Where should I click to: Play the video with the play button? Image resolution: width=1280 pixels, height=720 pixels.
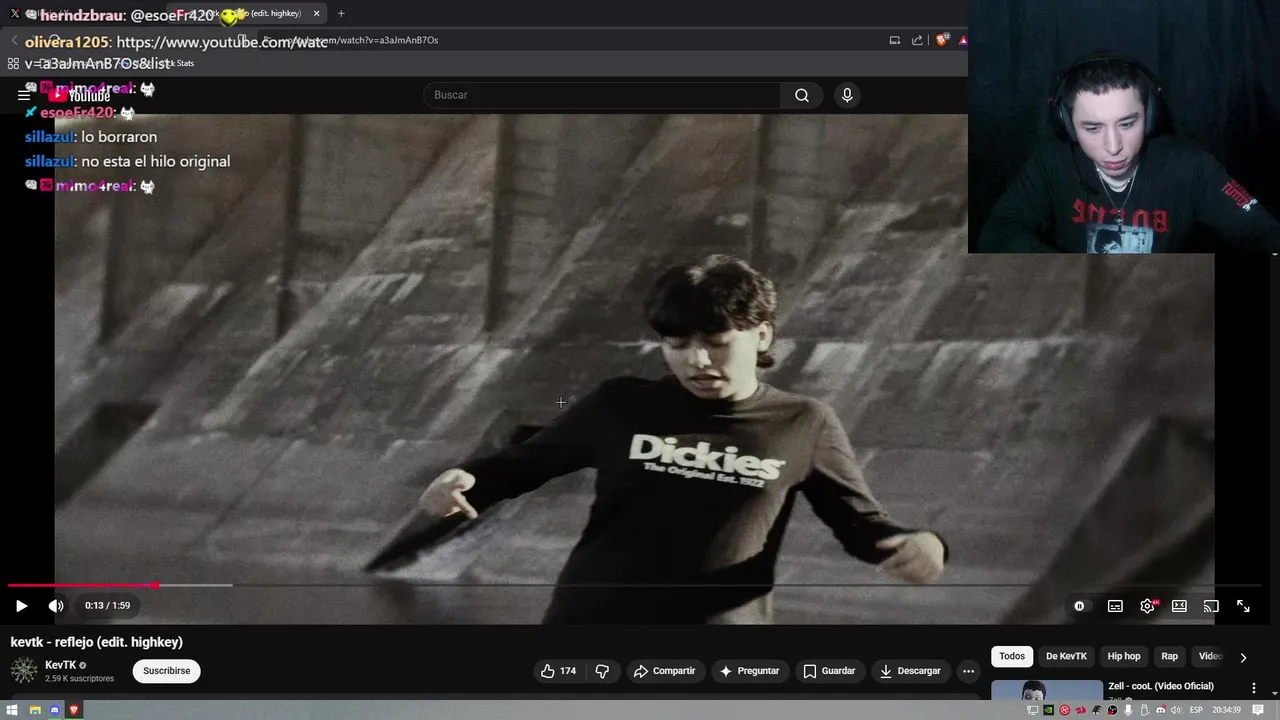tap(21, 605)
